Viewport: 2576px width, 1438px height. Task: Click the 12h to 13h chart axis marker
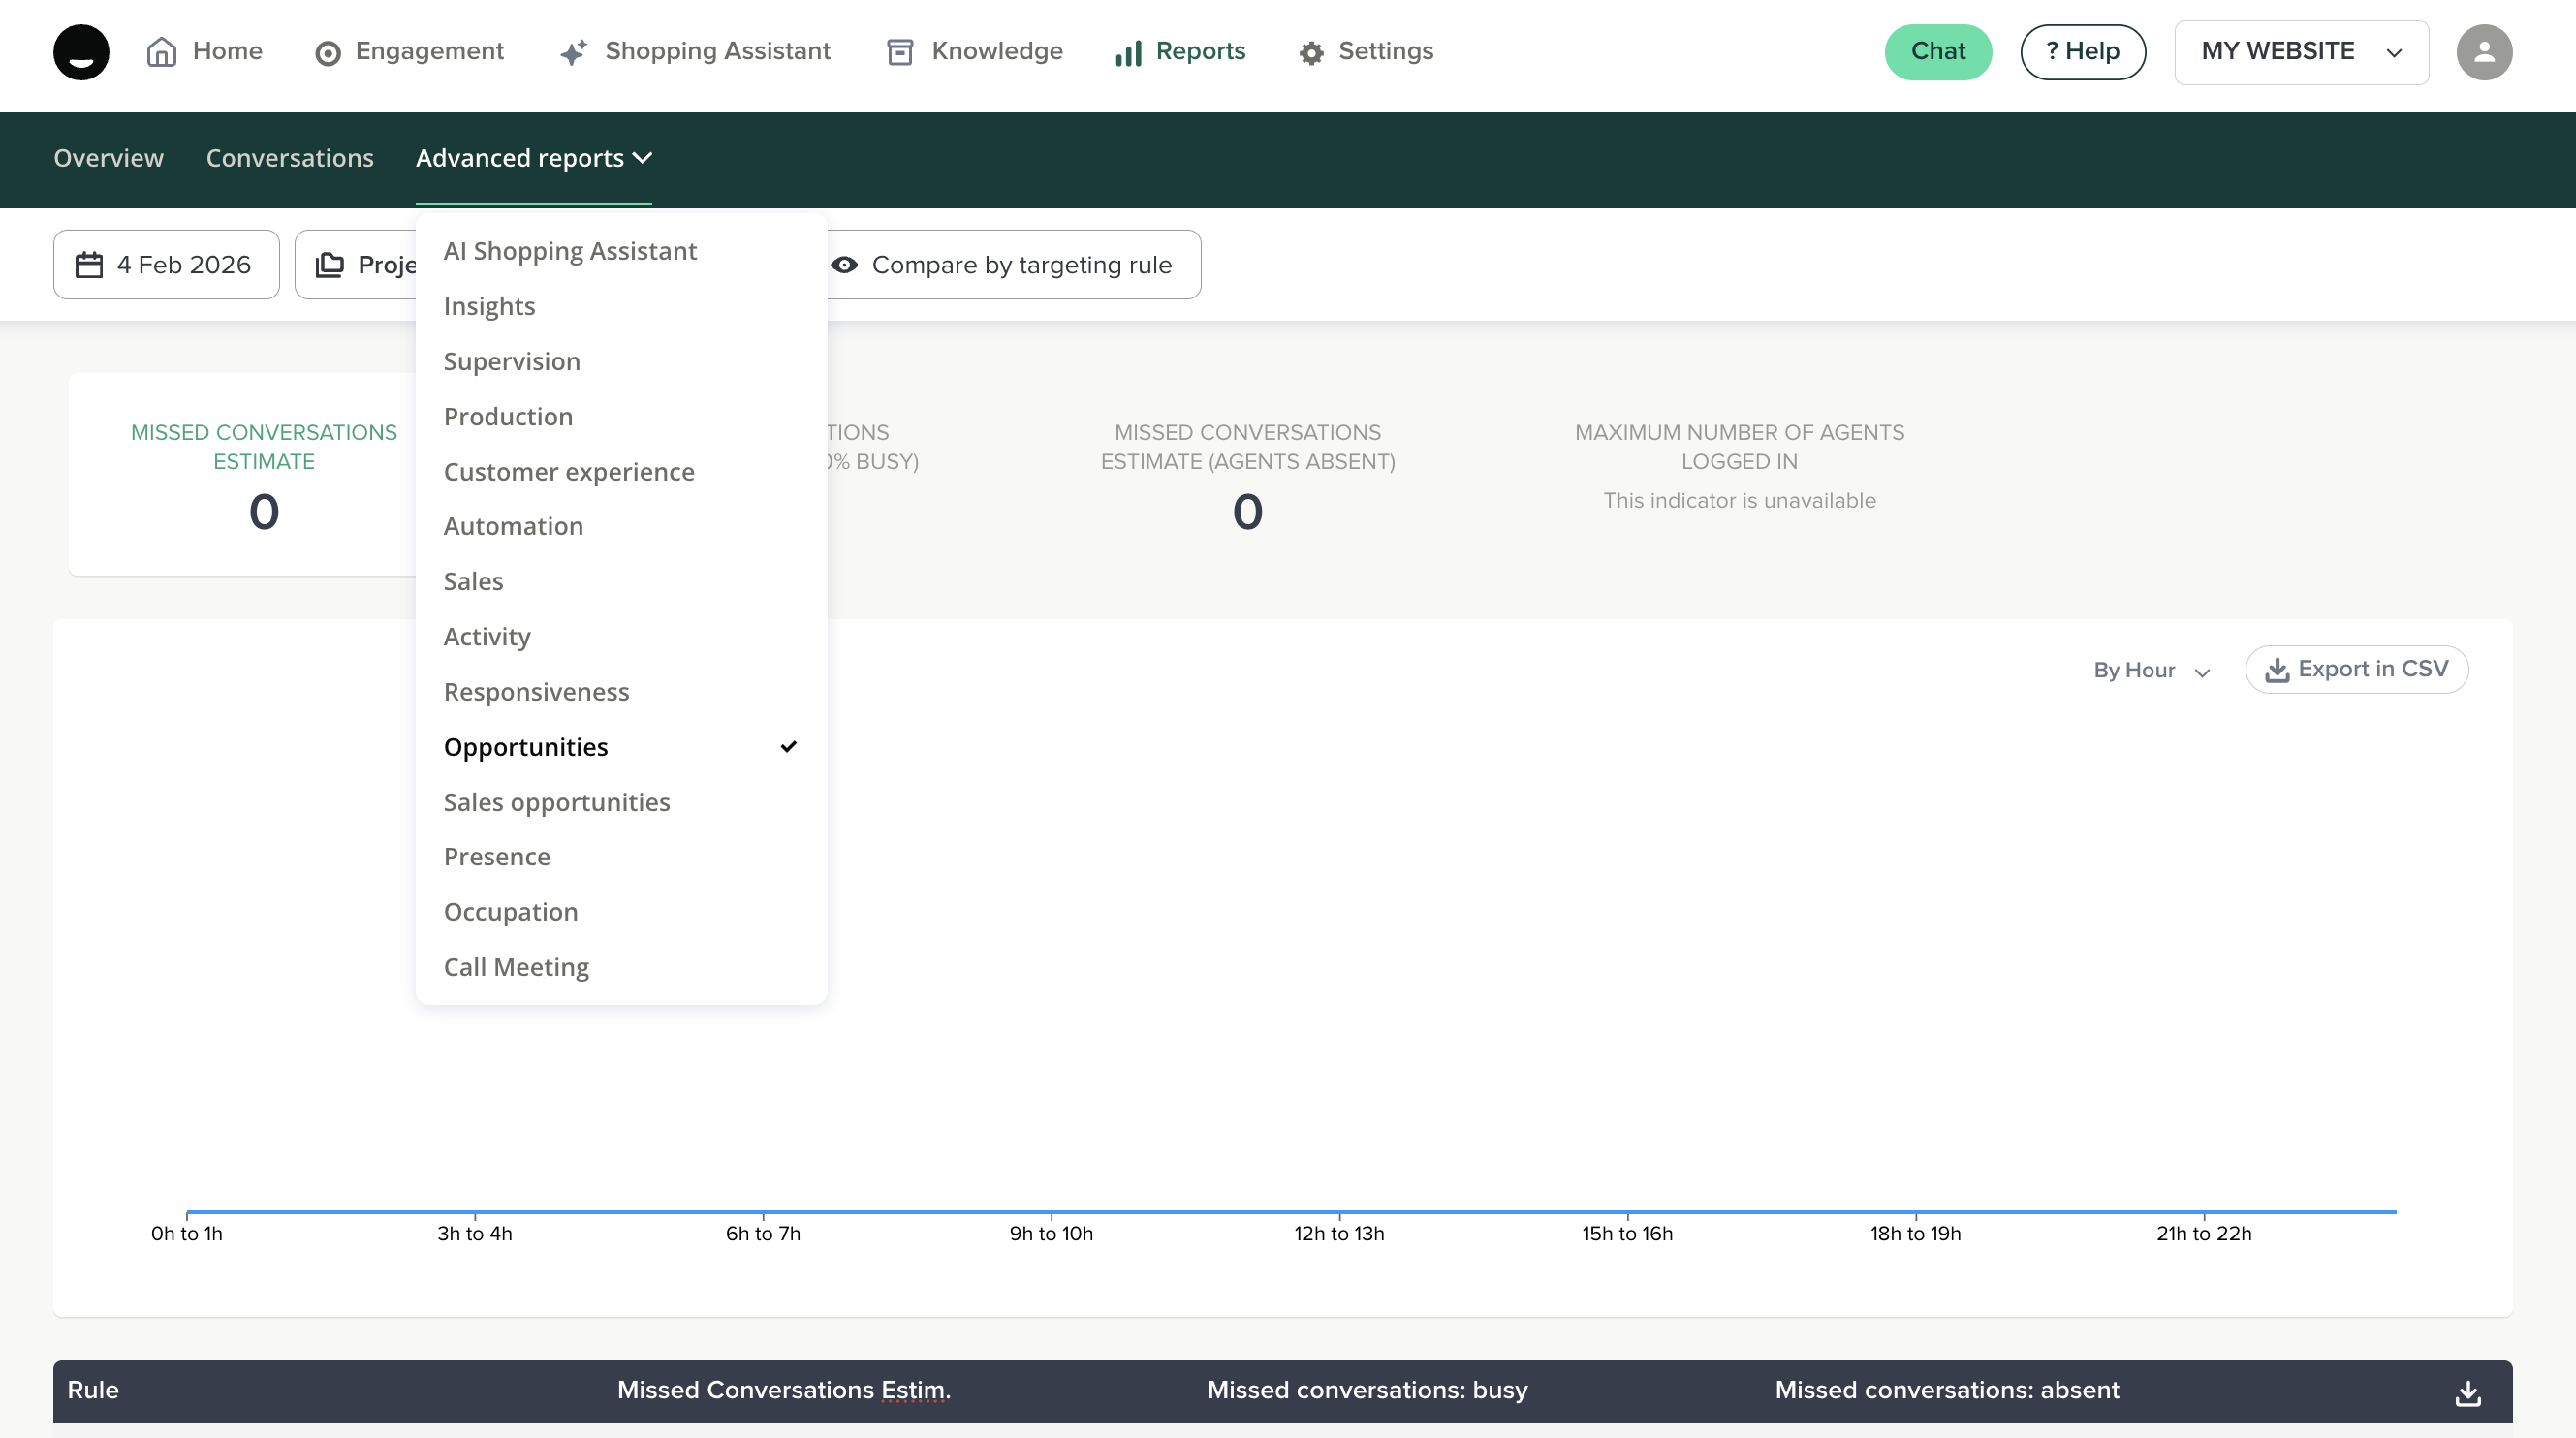coord(1338,1231)
